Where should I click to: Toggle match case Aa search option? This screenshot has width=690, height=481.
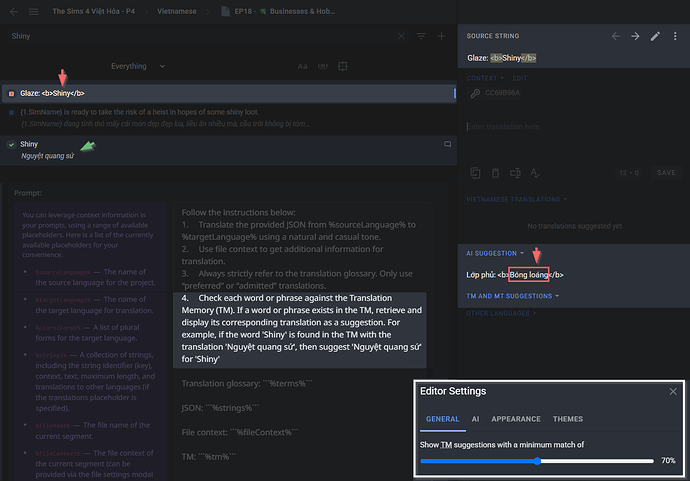tap(302, 66)
